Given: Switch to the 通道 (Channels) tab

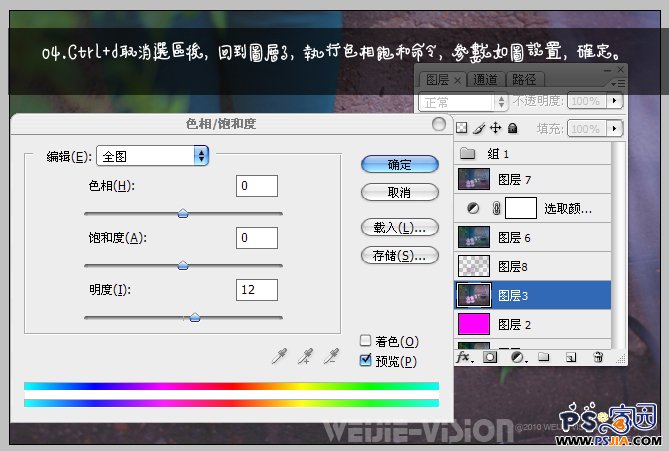Looking at the screenshot, I should (x=485, y=78).
